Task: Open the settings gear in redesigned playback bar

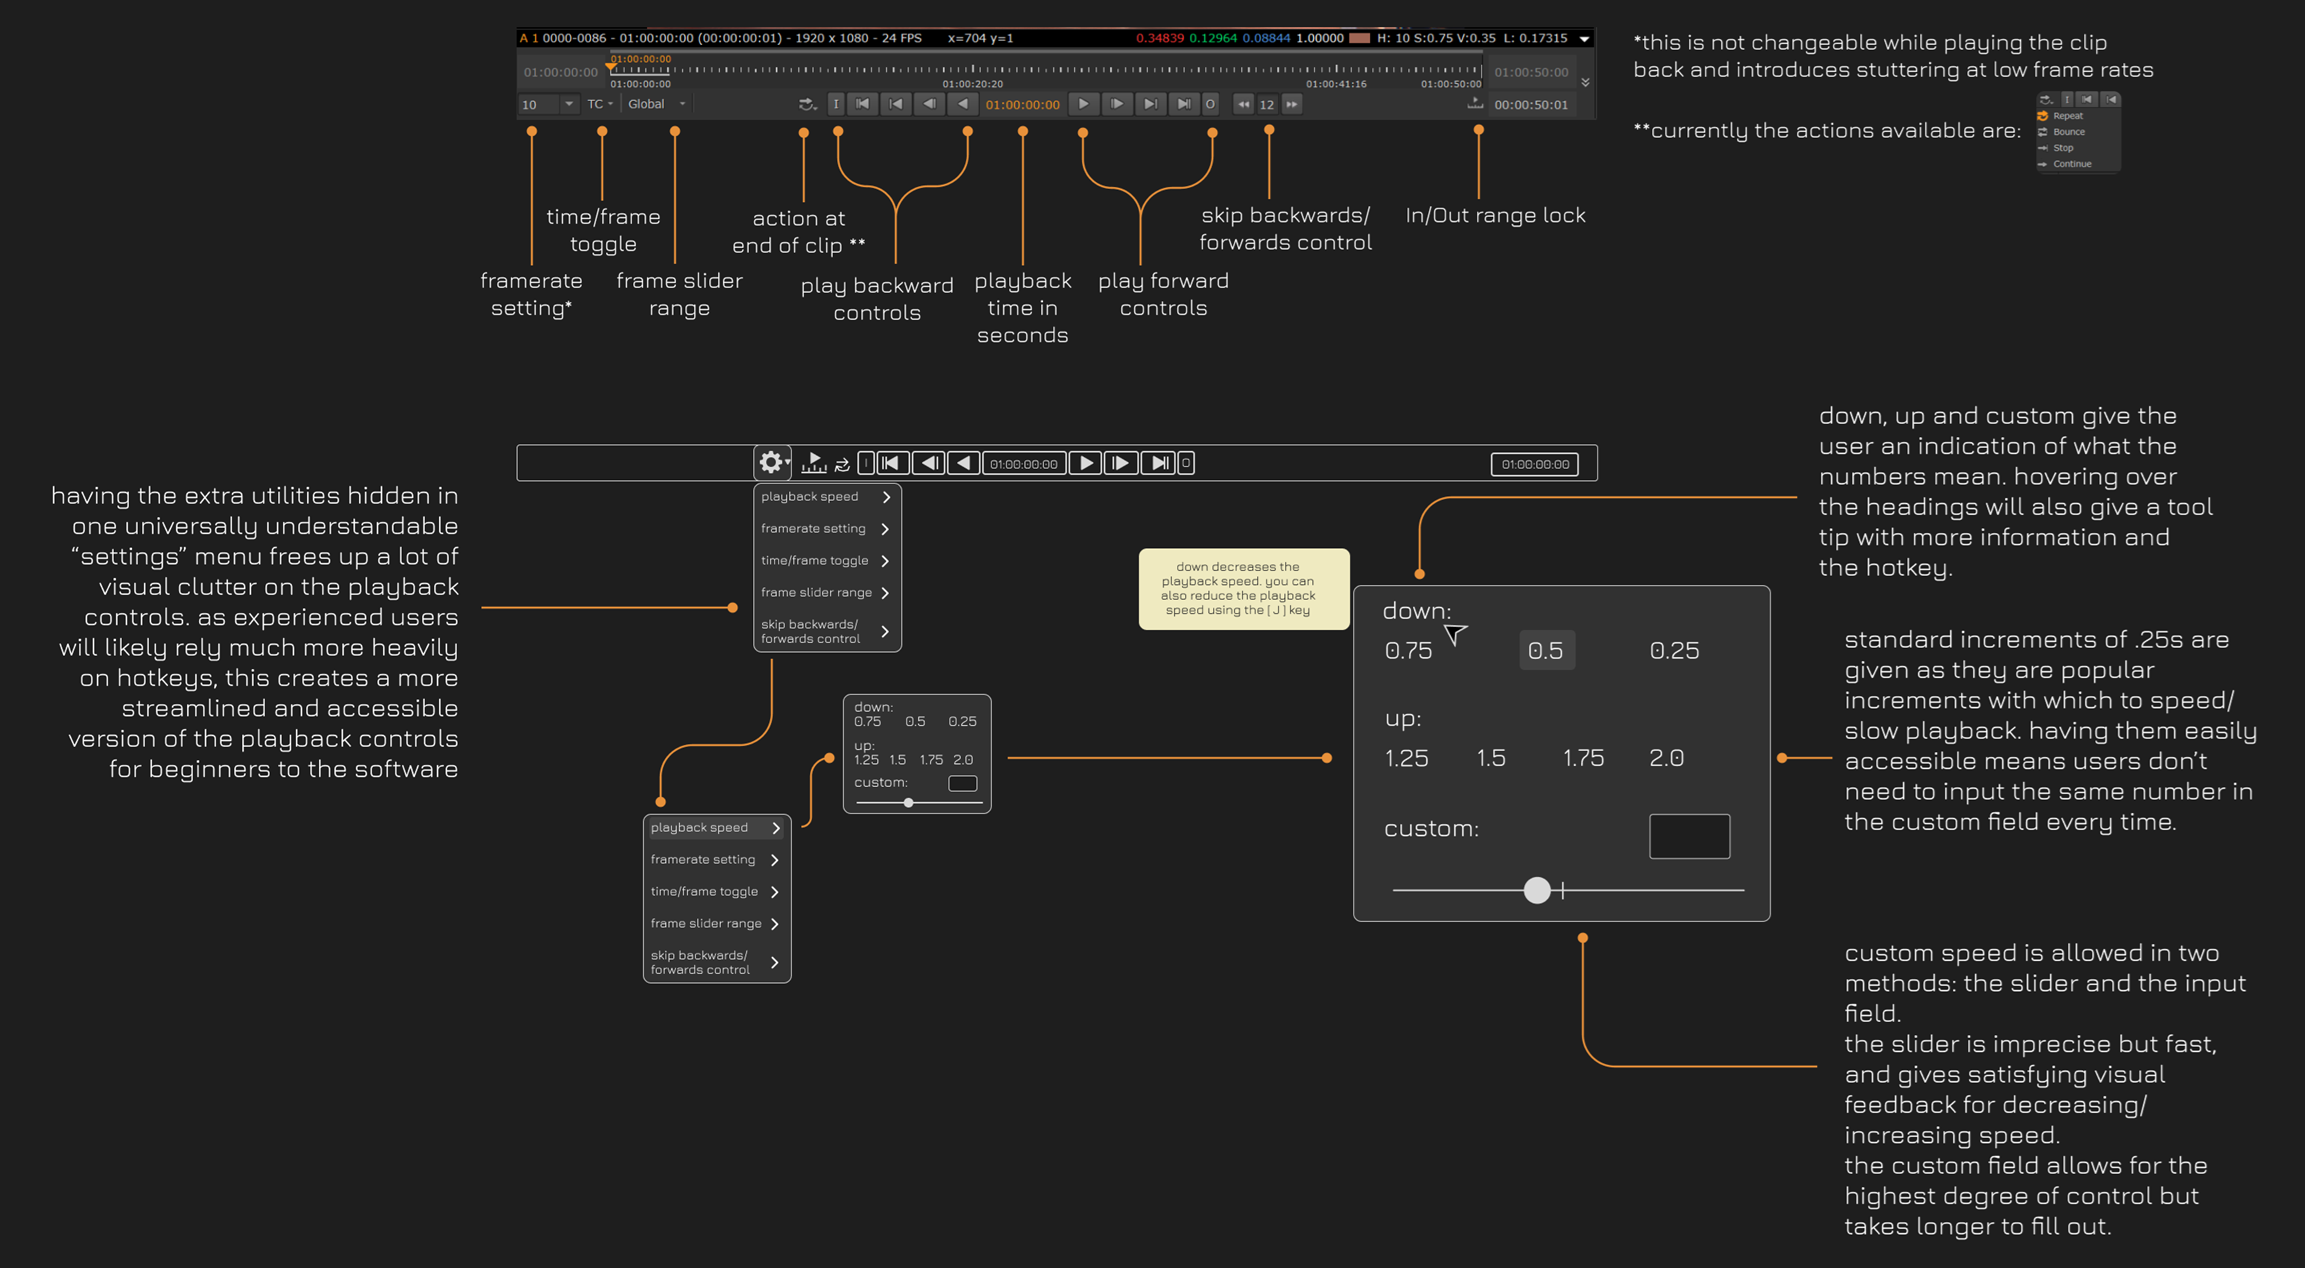Action: click(x=771, y=462)
